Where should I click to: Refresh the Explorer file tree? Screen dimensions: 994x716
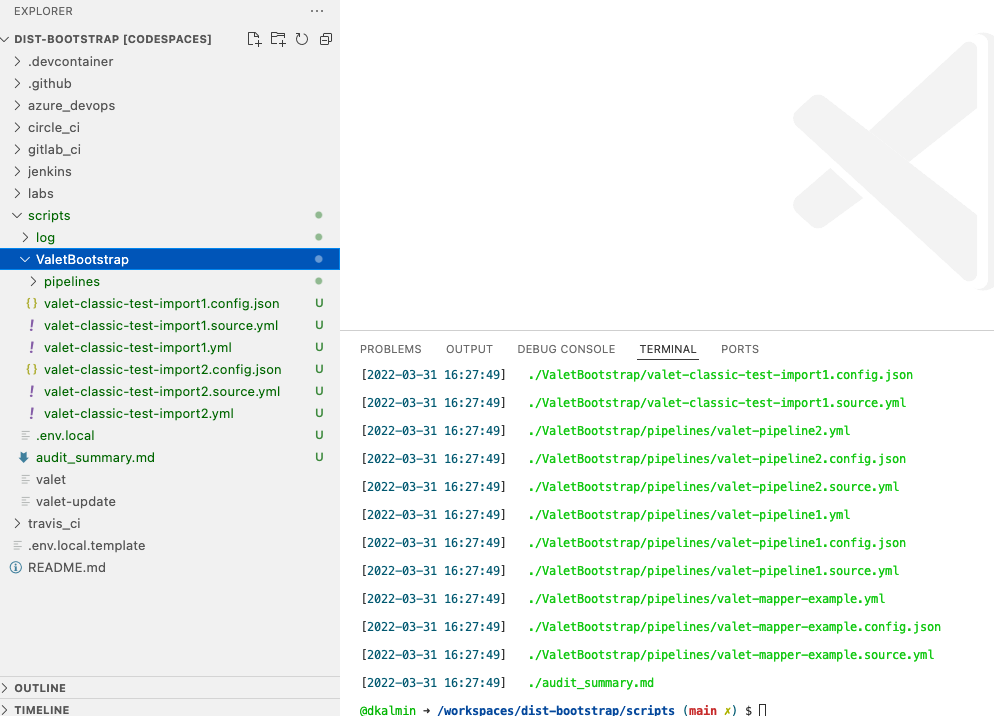(x=302, y=39)
